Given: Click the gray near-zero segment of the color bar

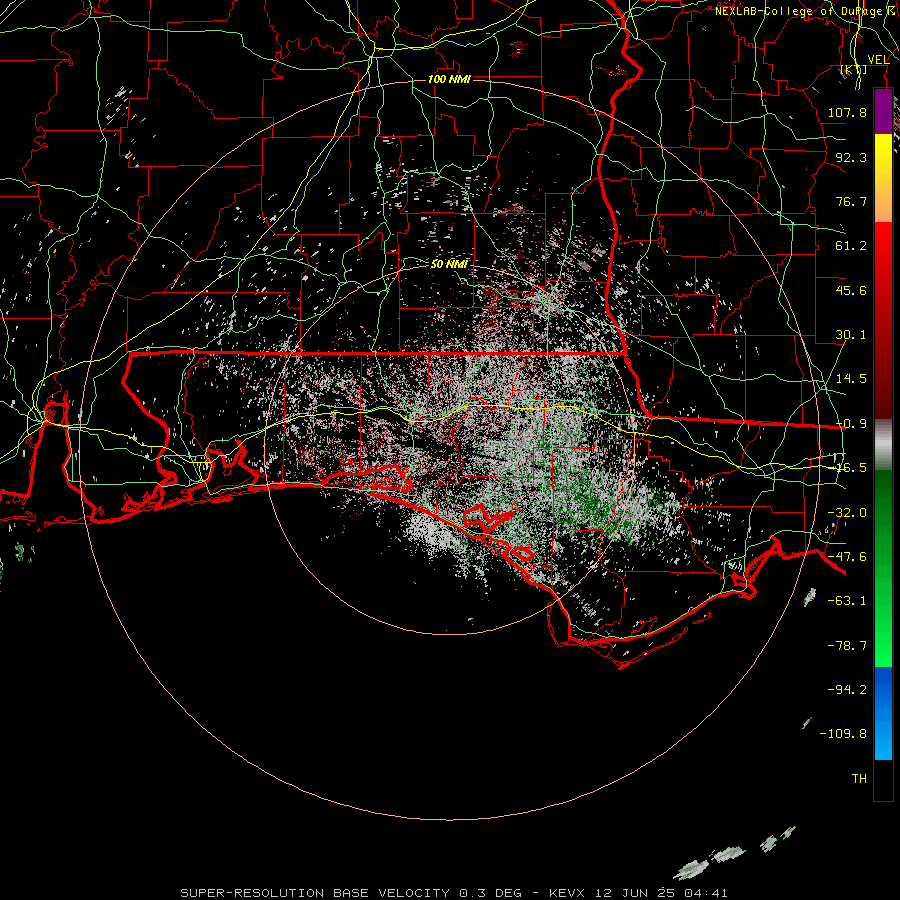Looking at the screenshot, I should point(883,445).
